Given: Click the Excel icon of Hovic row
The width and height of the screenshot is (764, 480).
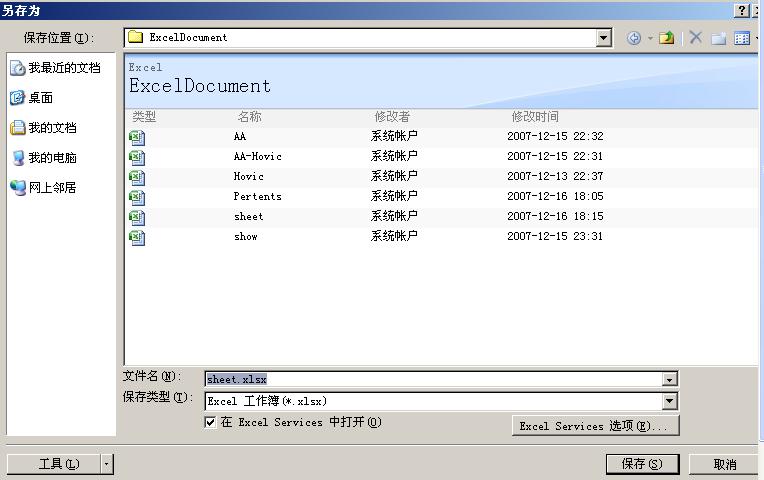Looking at the screenshot, I should [137, 178].
